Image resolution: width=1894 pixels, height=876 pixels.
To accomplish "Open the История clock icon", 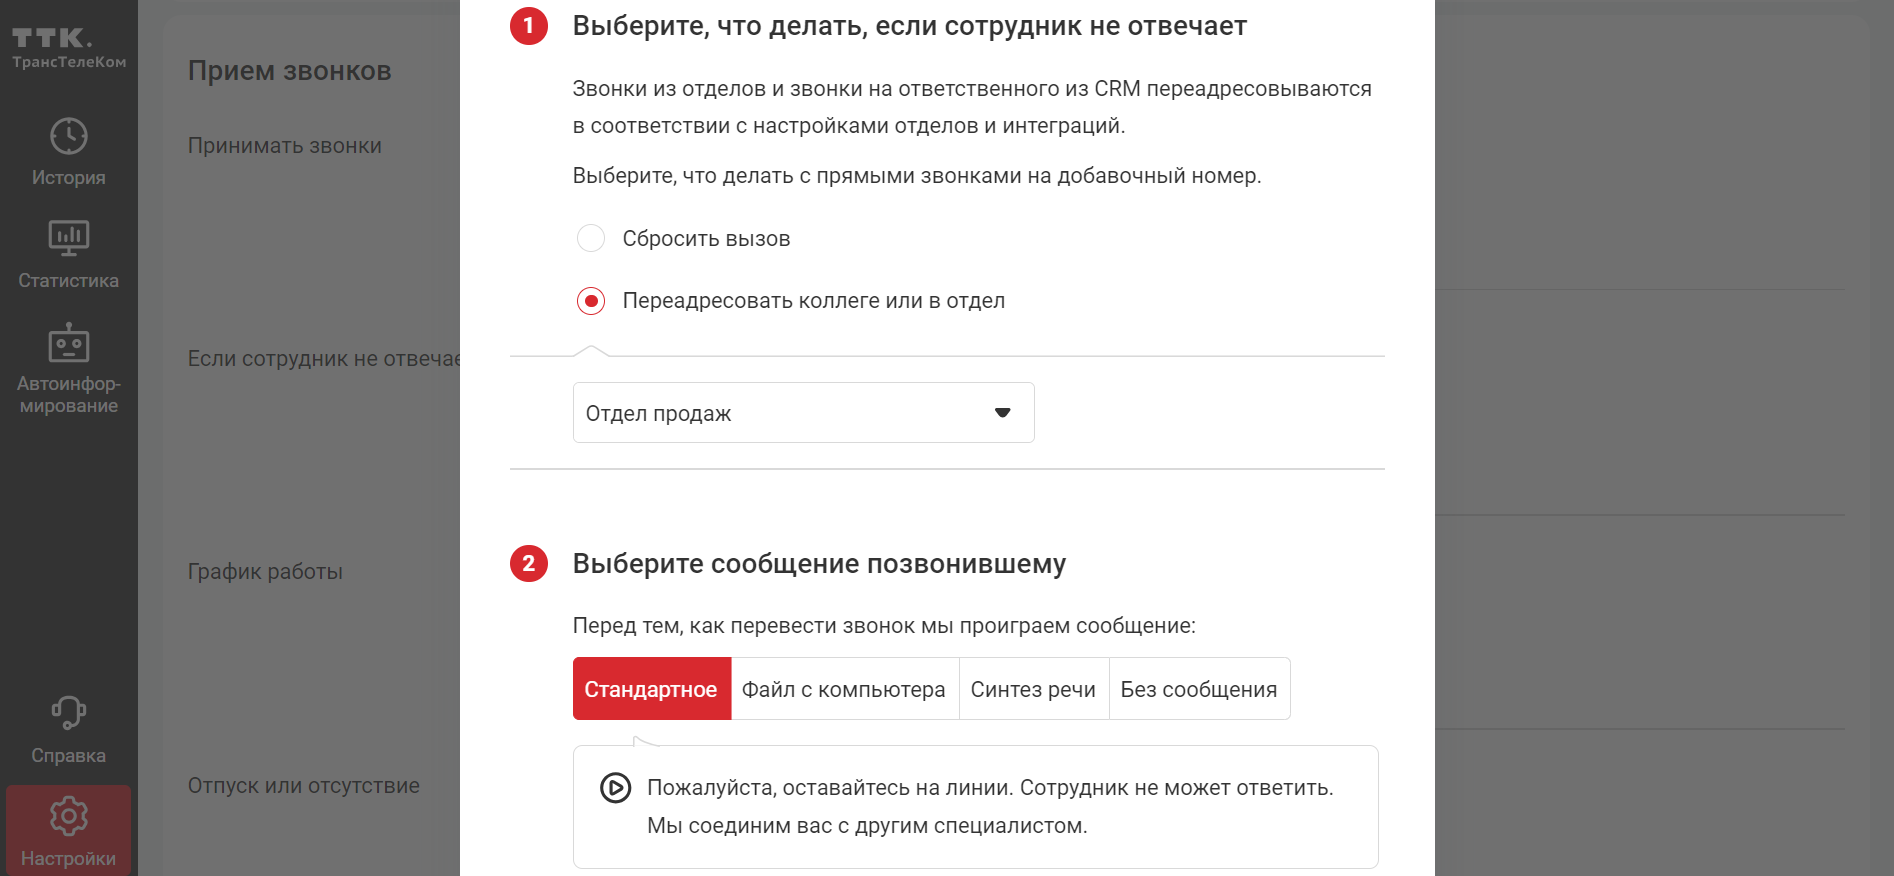I will 68,137.
